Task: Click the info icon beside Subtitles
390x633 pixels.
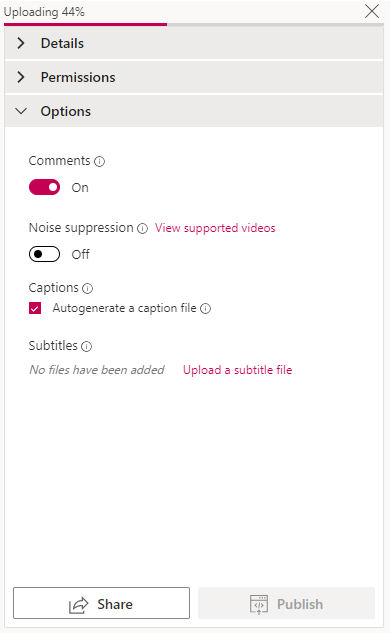Action: [86, 346]
